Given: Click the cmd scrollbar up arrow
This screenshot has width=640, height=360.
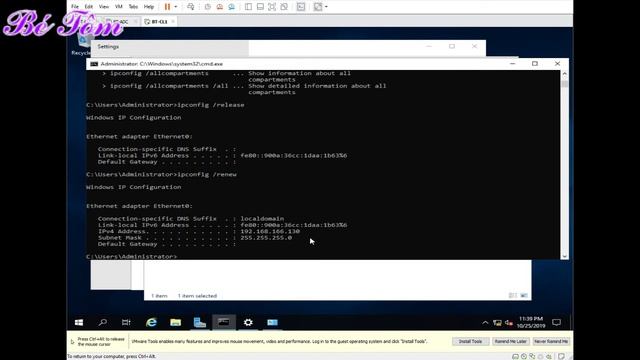Looking at the screenshot, I should click(564, 74).
